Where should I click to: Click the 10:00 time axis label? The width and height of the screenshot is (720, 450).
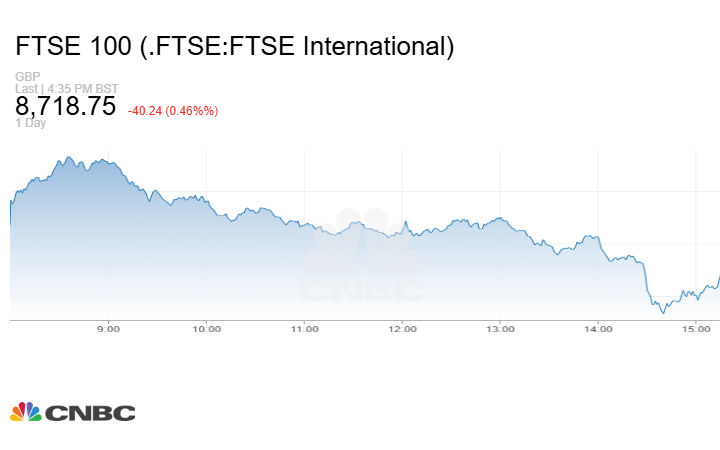click(207, 329)
